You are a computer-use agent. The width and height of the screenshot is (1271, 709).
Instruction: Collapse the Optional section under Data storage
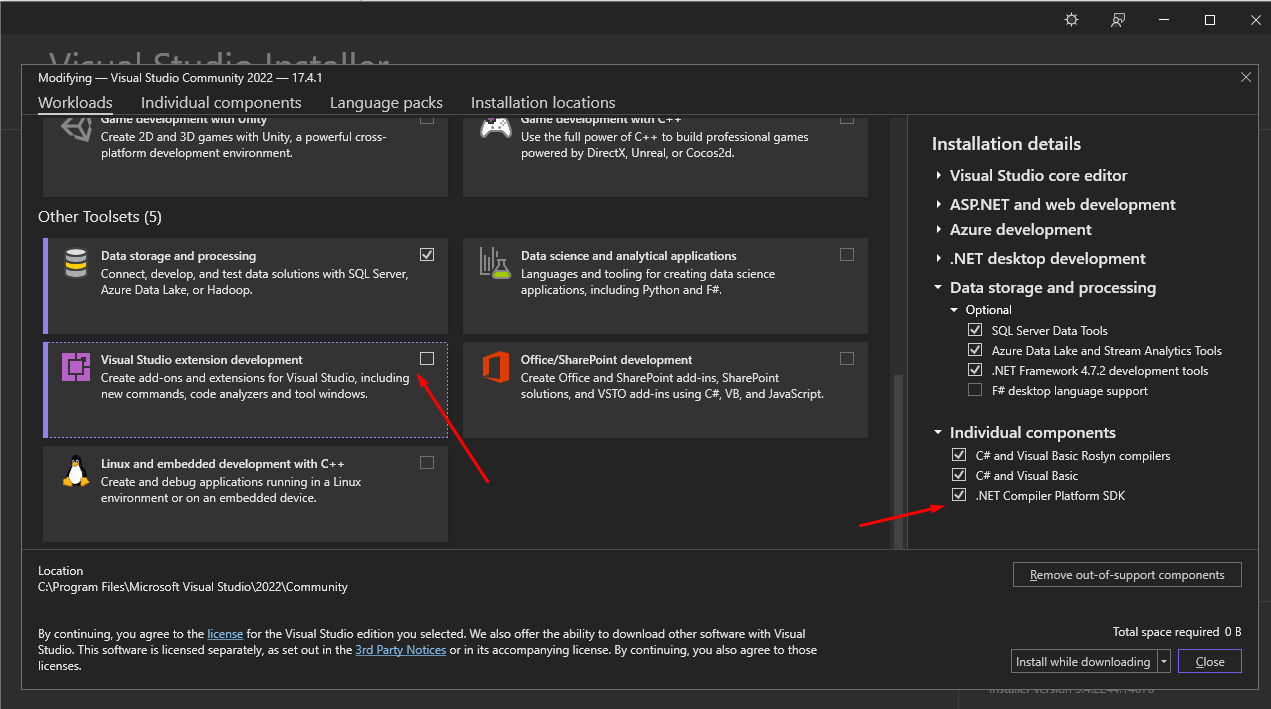[x=952, y=310]
